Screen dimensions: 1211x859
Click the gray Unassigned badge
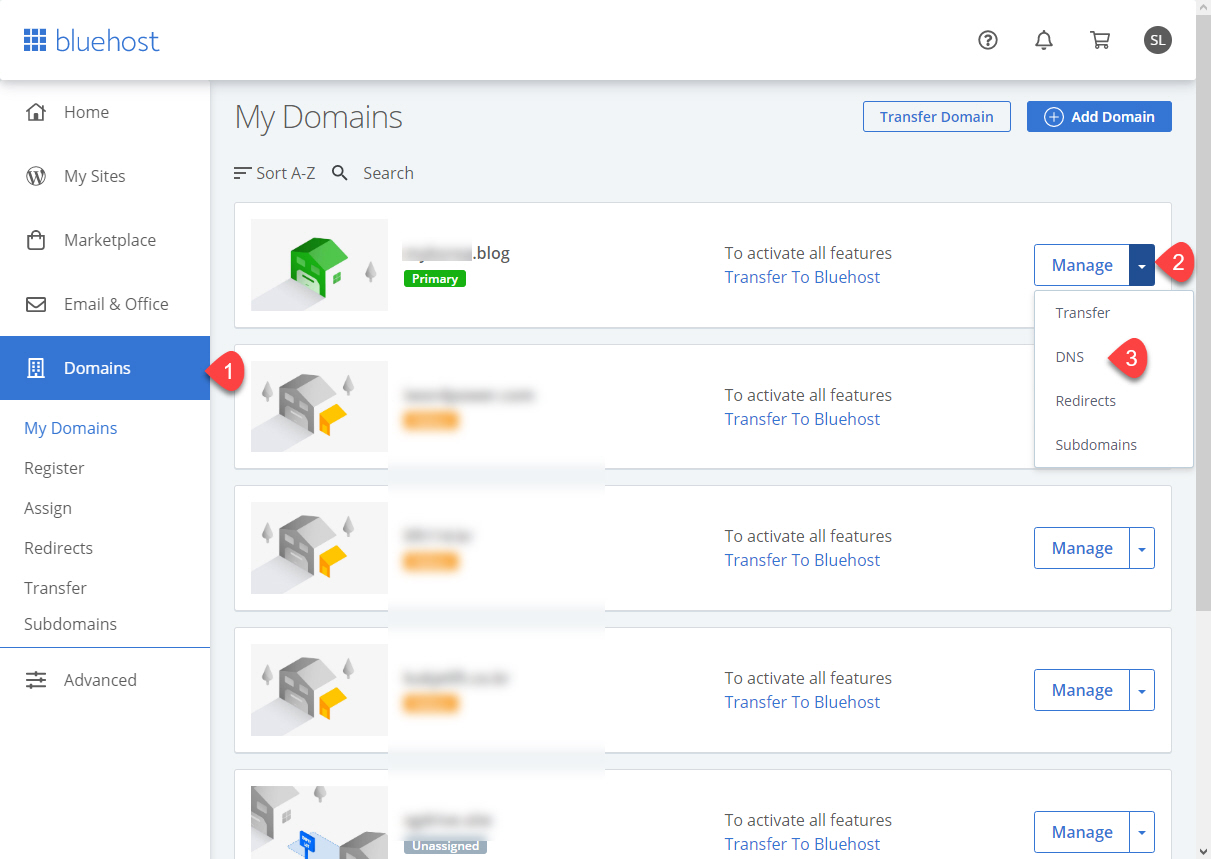point(445,846)
